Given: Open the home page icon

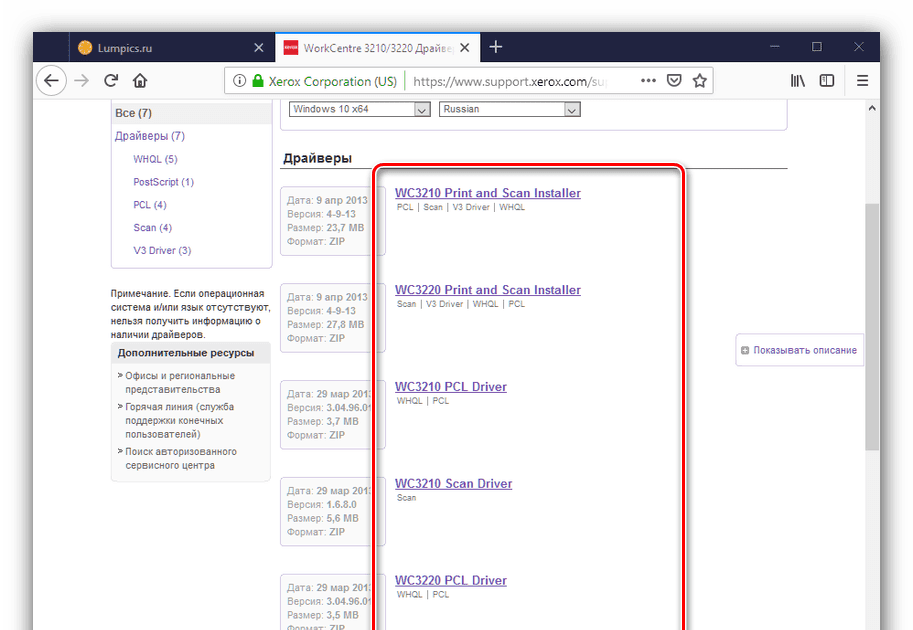Looking at the screenshot, I should (140, 80).
